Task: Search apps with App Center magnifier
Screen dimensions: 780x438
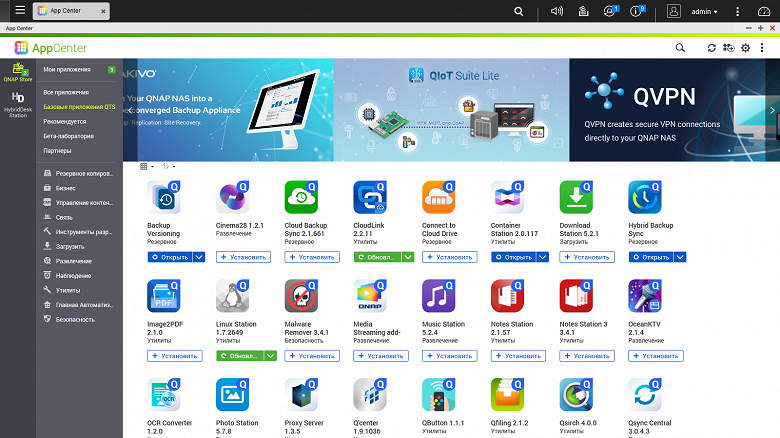Action: click(680, 48)
